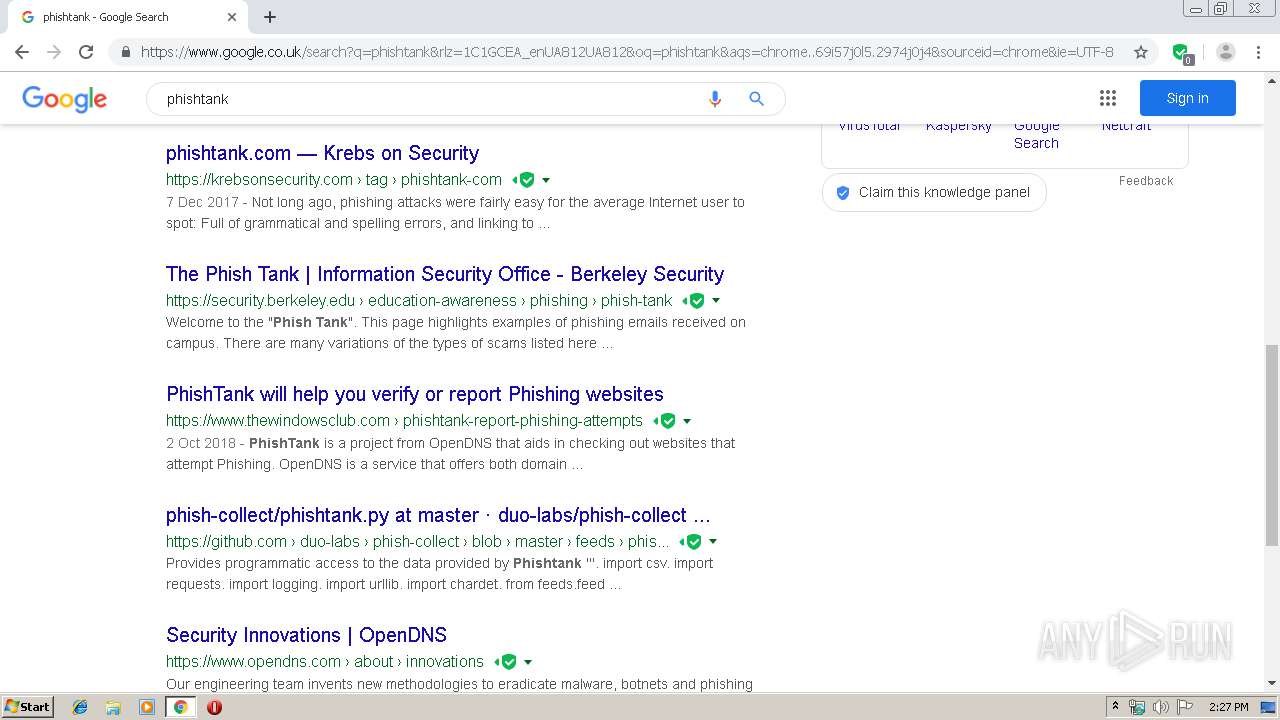The image size is (1280, 720).
Task: Close the phishtank Google Search tab
Action: (x=232, y=17)
